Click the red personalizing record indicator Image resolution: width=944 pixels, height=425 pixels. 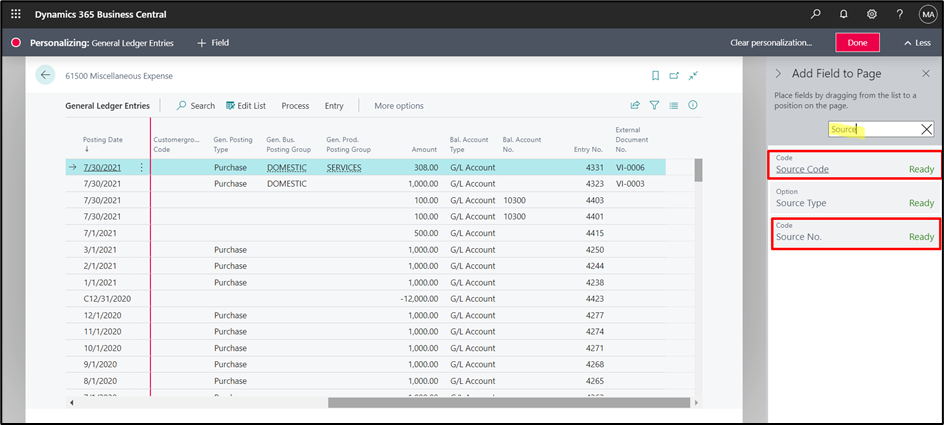click(16, 43)
